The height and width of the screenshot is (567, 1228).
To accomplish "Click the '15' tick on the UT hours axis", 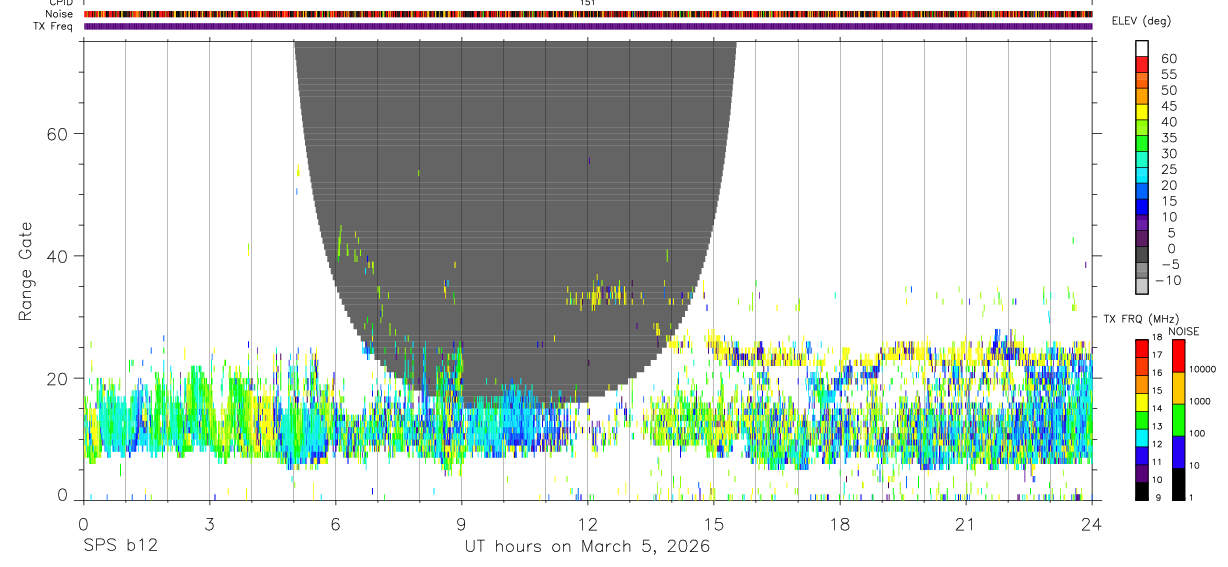I will (713, 524).
